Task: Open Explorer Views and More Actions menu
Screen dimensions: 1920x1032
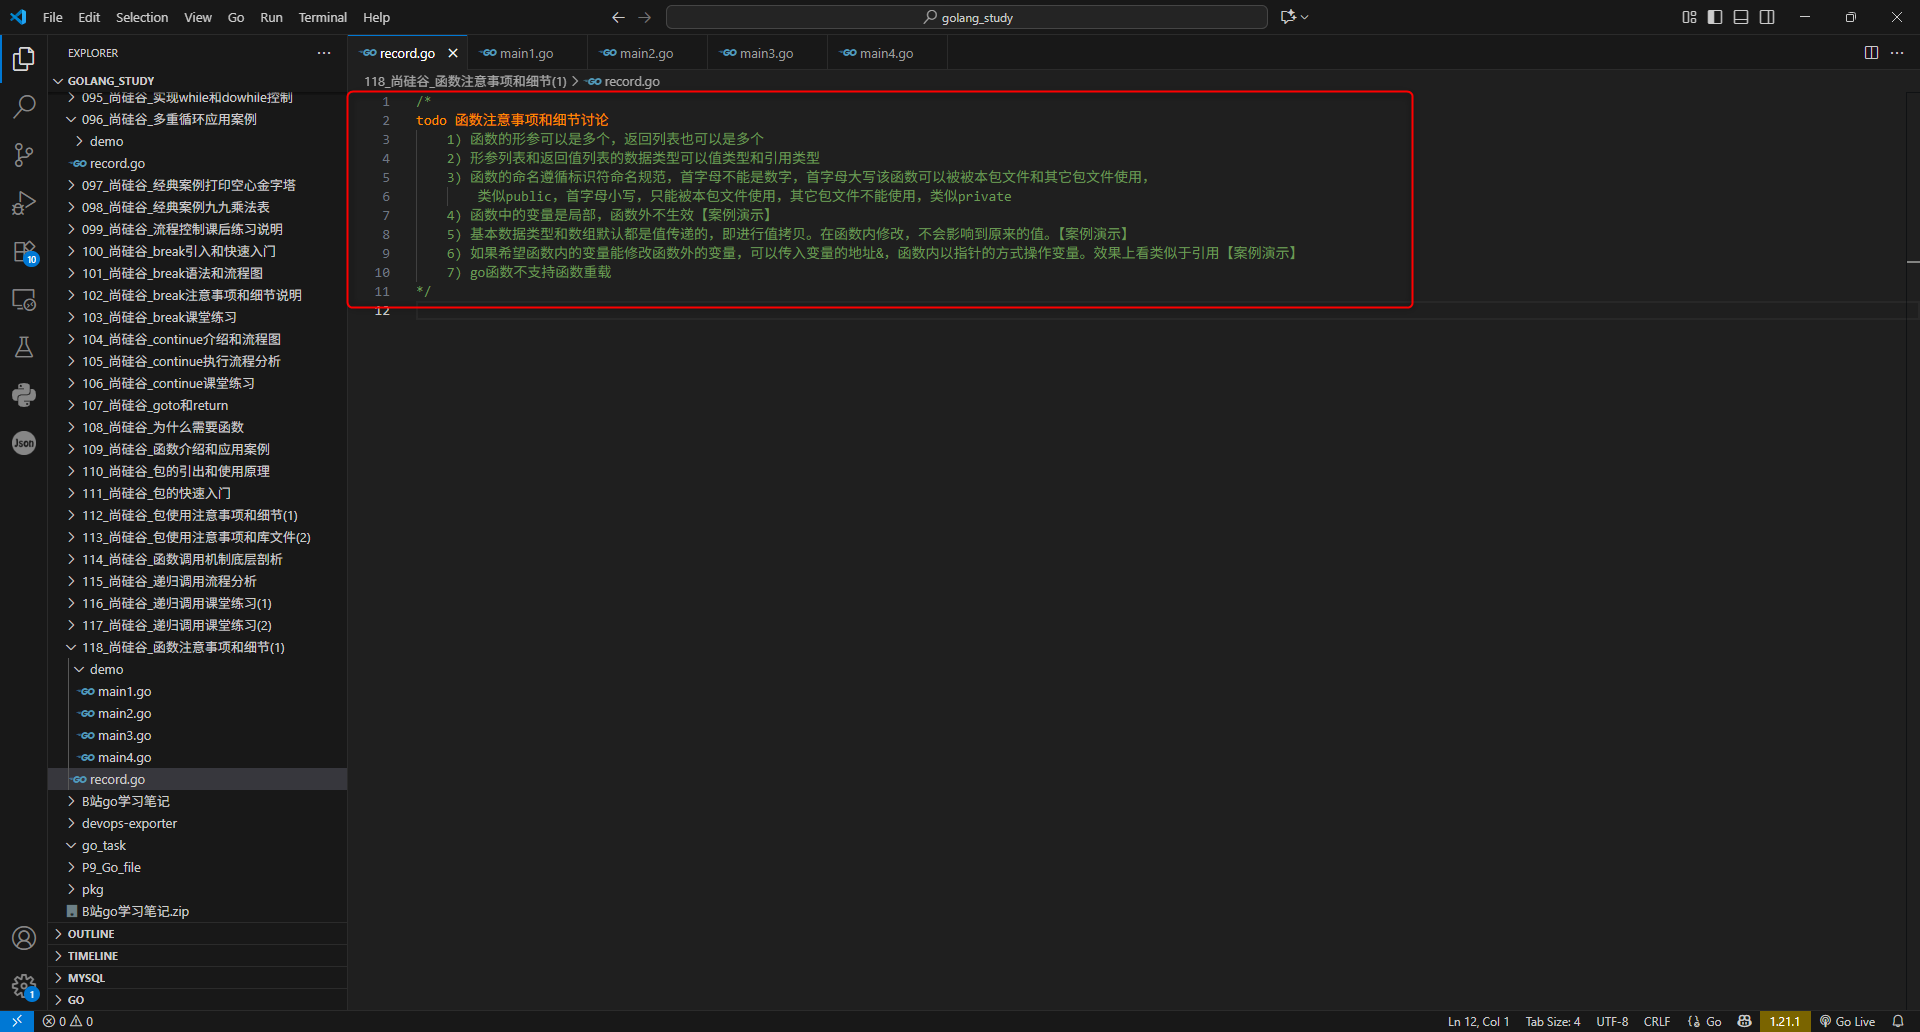Action: point(324,53)
